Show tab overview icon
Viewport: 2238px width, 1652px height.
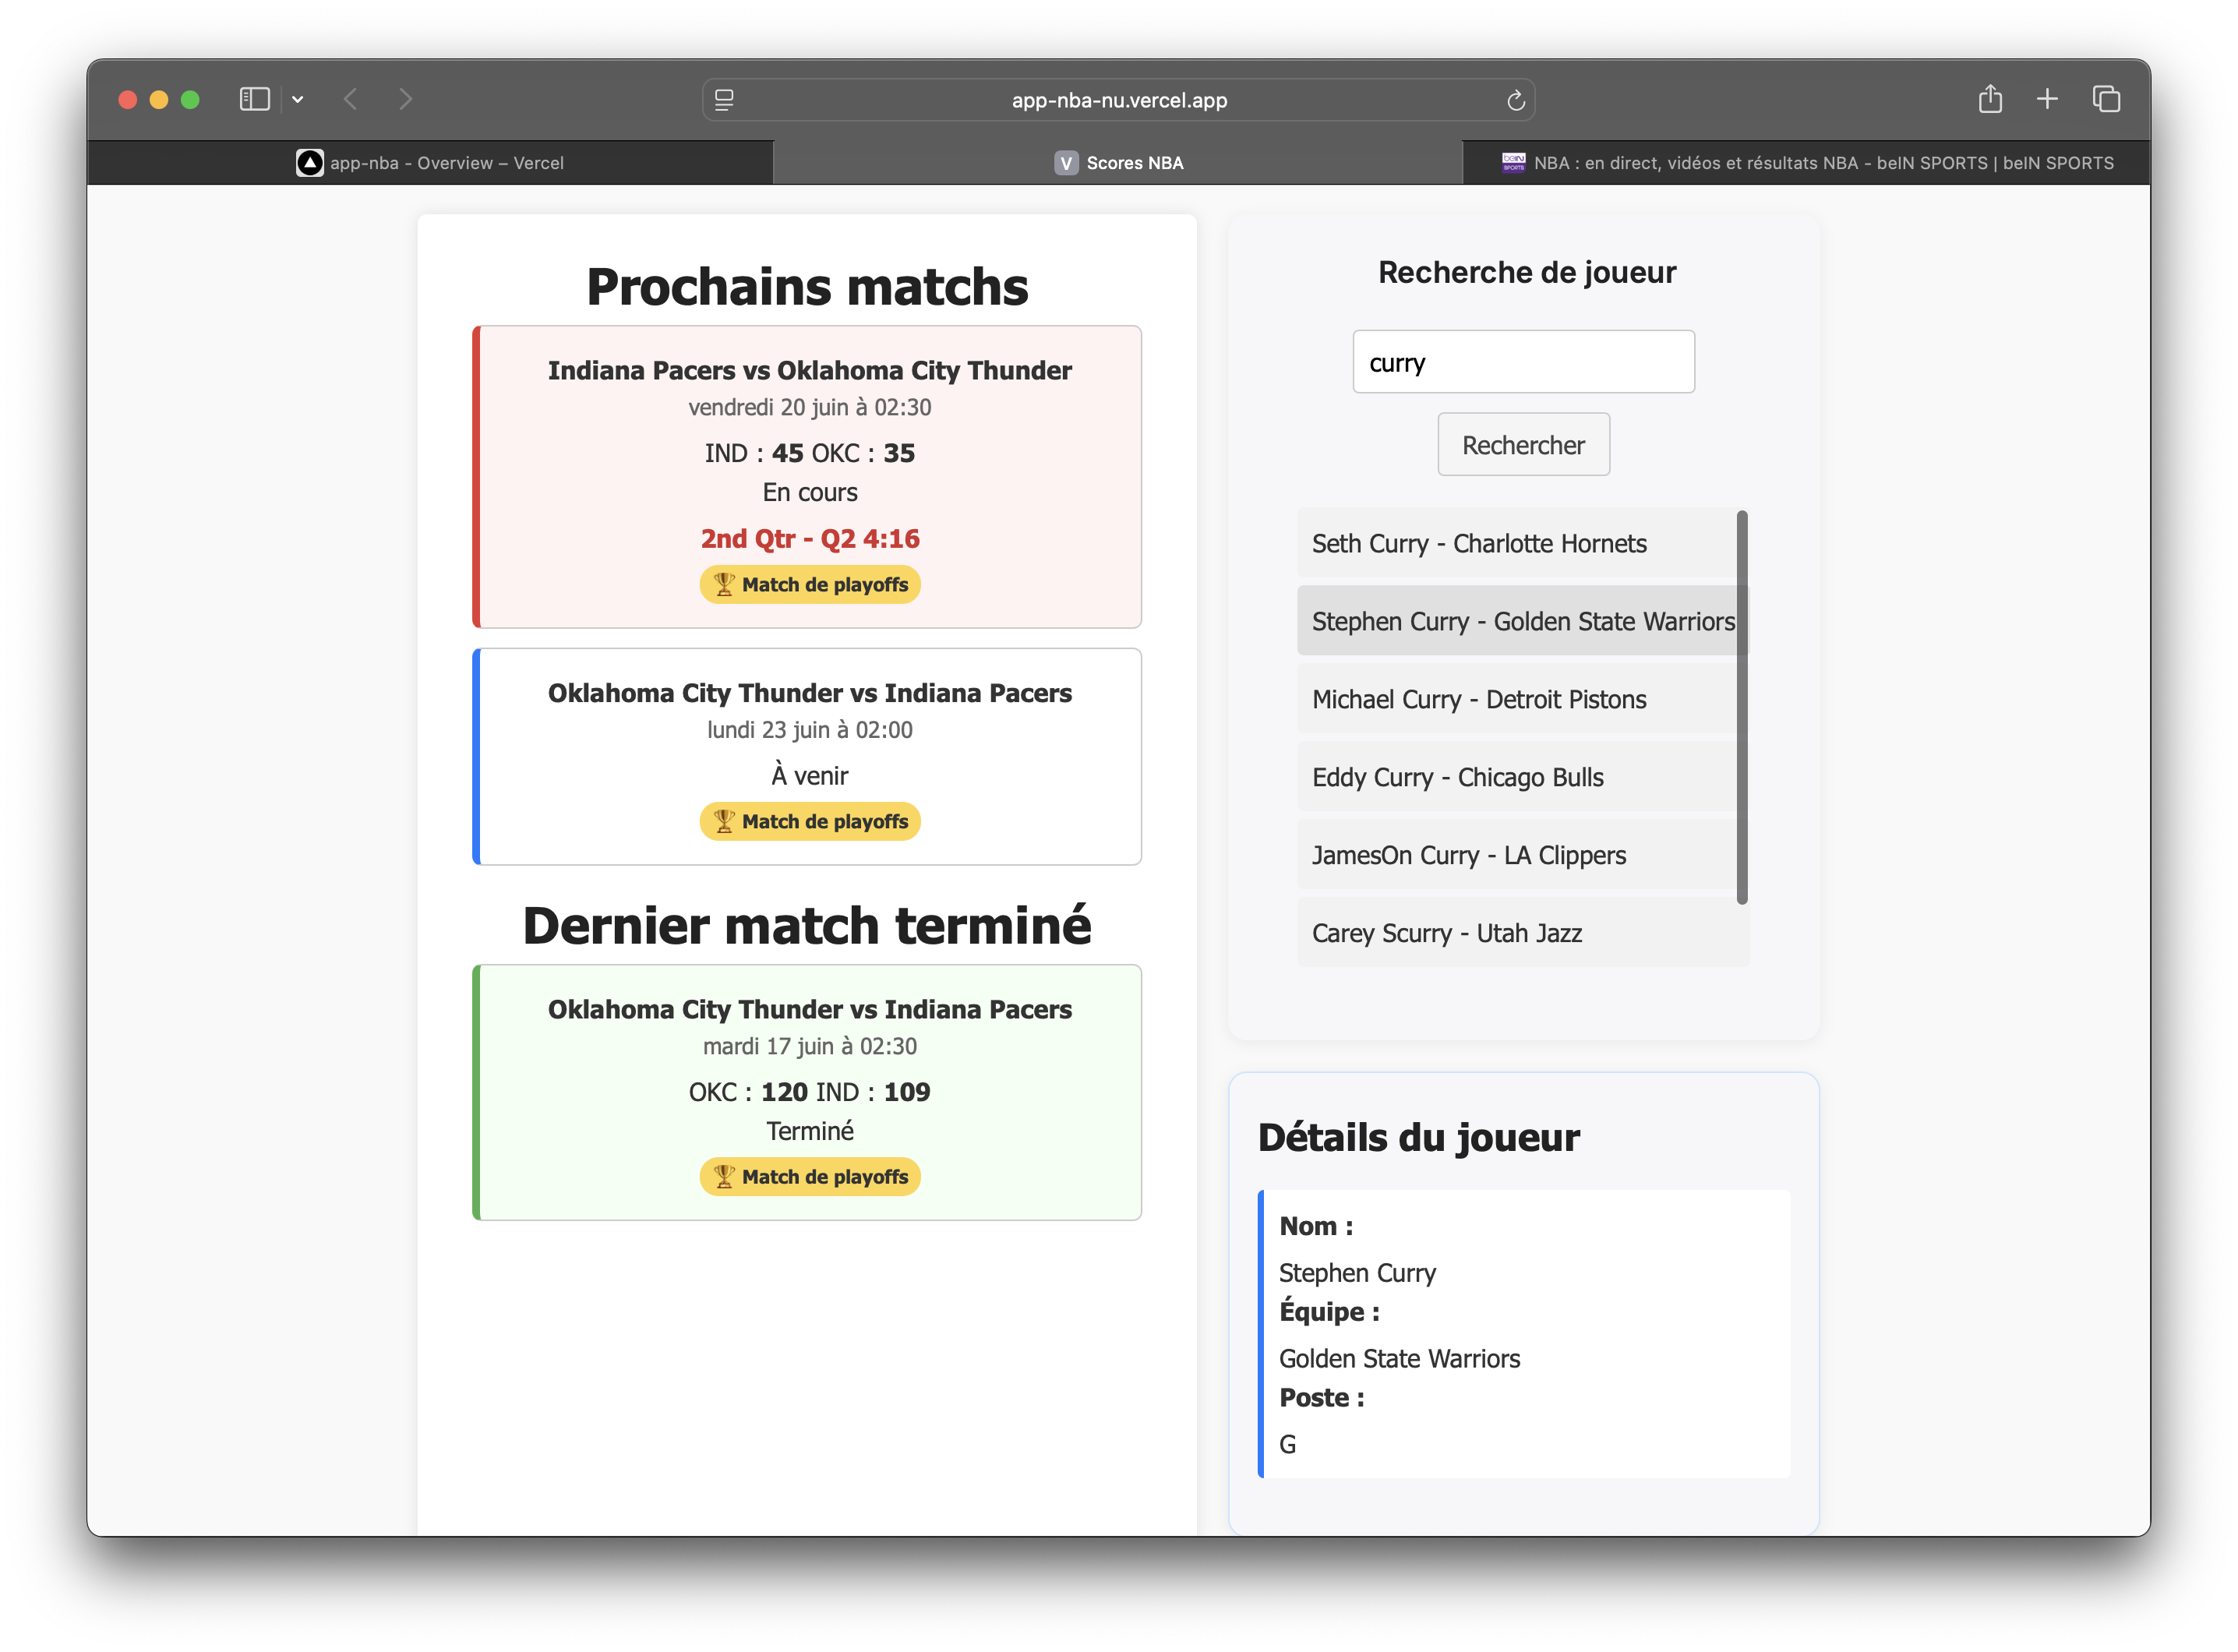(2106, 98)
